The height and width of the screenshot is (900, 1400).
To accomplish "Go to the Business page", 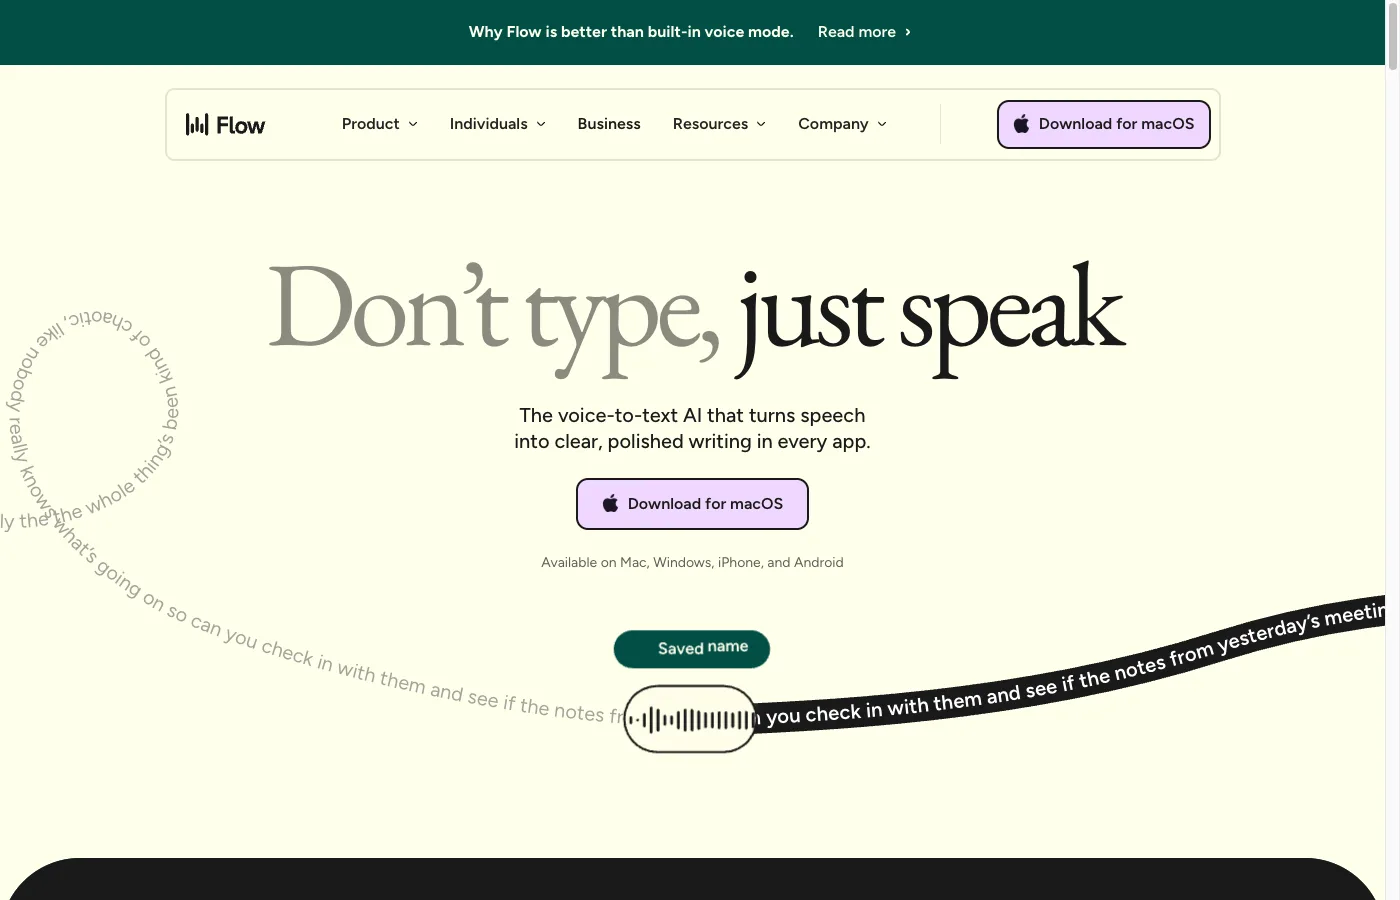I will point(609,124).
